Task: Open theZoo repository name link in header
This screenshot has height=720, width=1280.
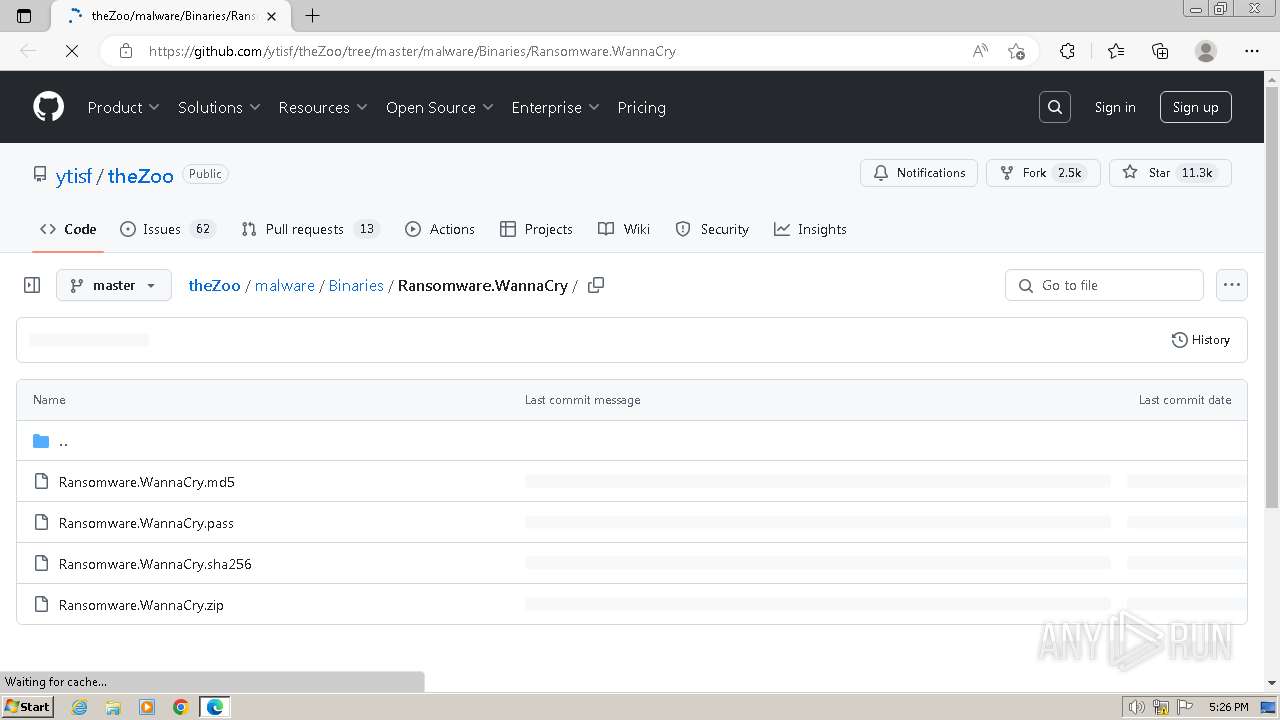Action: (141, 176)
